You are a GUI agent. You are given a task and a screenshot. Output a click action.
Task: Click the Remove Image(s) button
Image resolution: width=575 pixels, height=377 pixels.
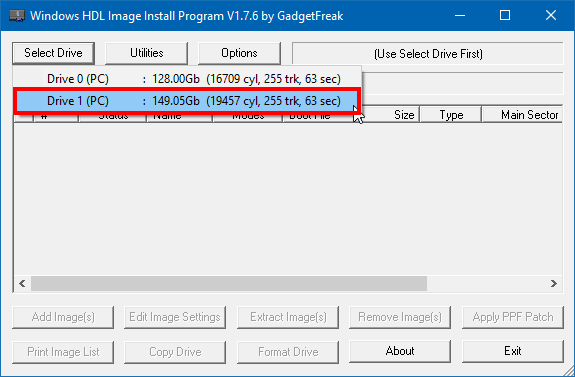point(400,317)
